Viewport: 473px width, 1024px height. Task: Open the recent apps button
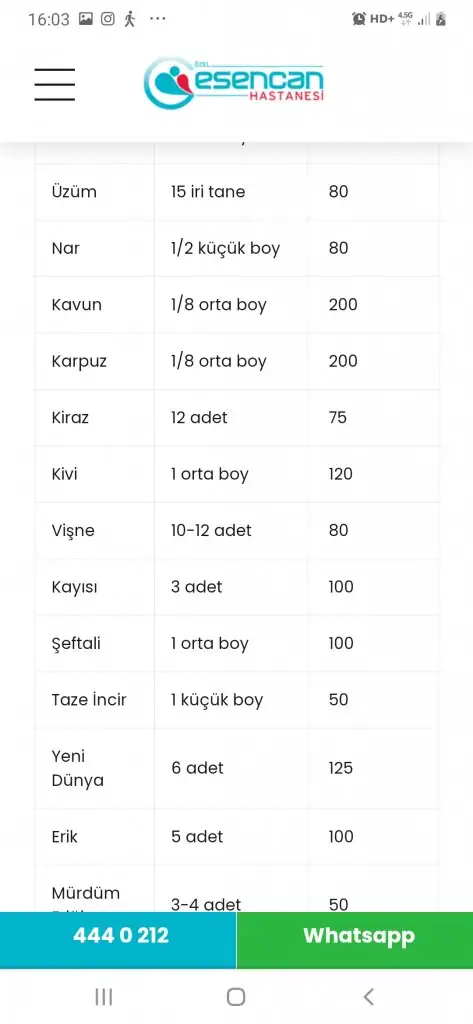click(104, 997)
